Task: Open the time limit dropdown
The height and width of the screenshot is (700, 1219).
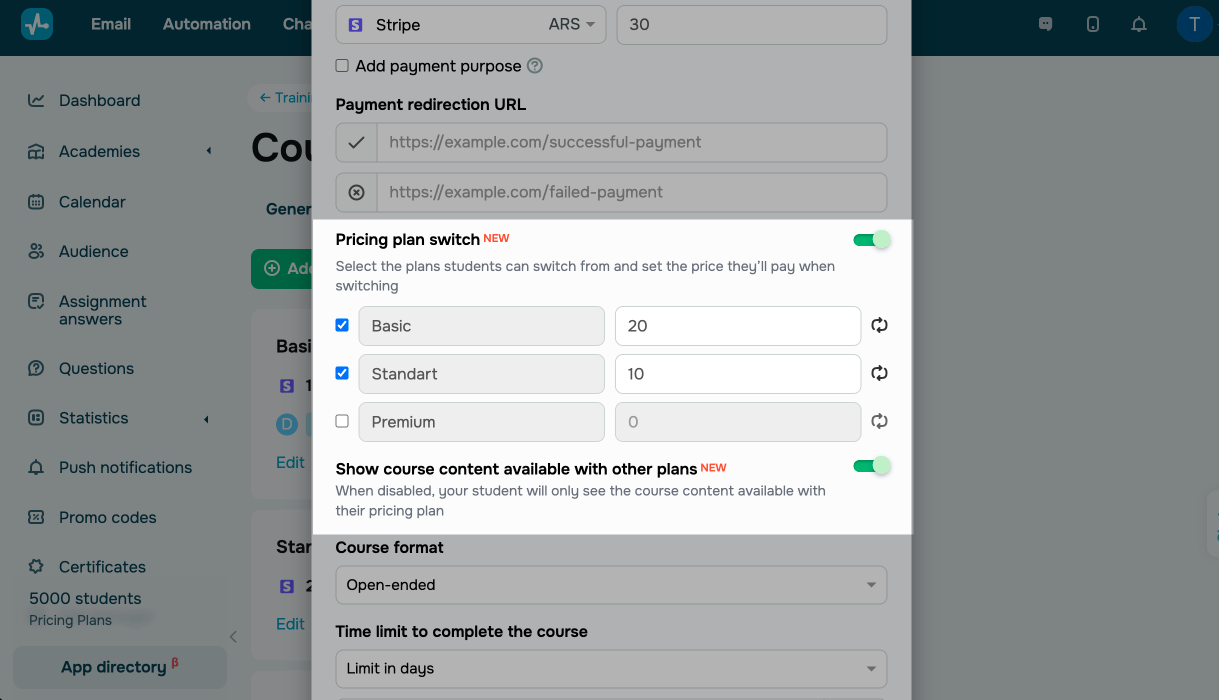Action: click(611, 668)
